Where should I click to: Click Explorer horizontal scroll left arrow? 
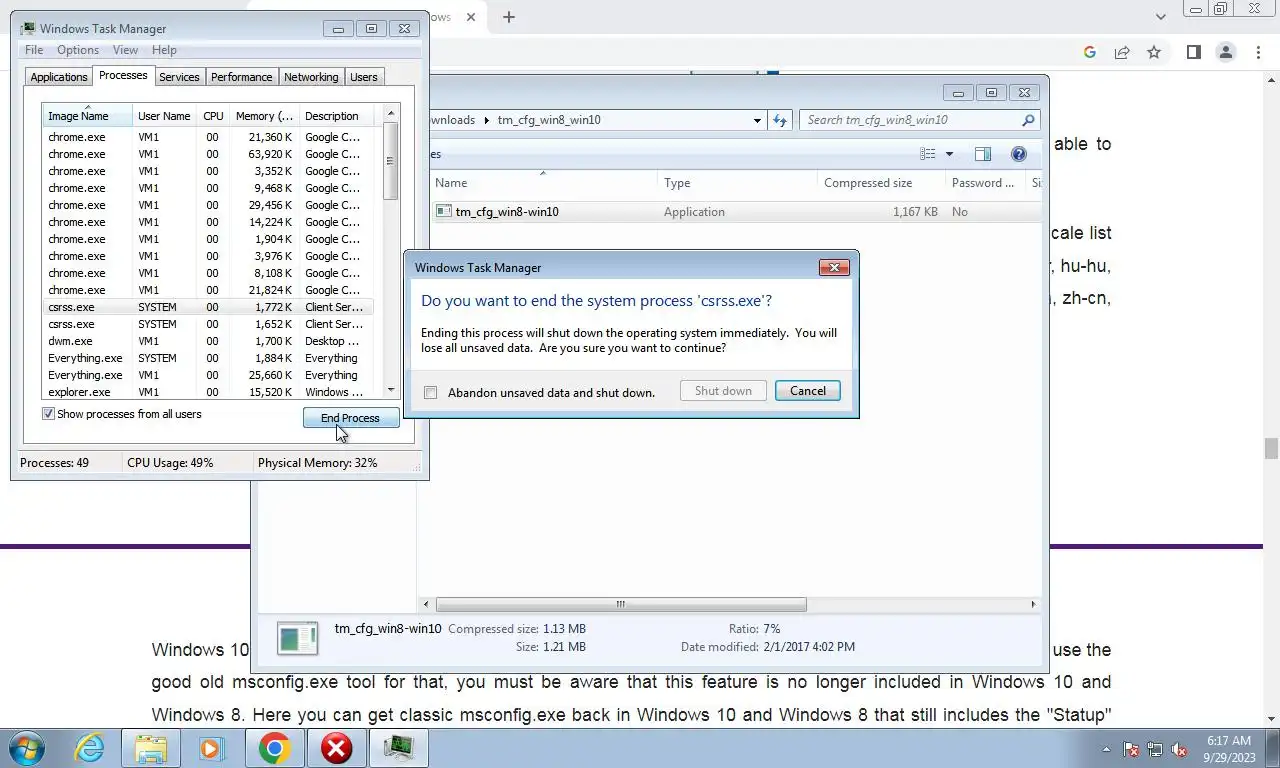pos(427,604)
